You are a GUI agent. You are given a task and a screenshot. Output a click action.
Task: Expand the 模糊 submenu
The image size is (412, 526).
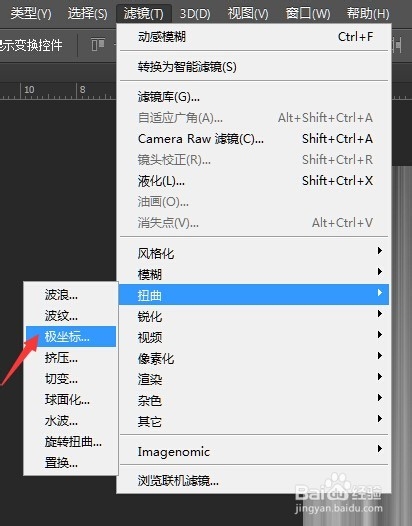click(254, 274)
